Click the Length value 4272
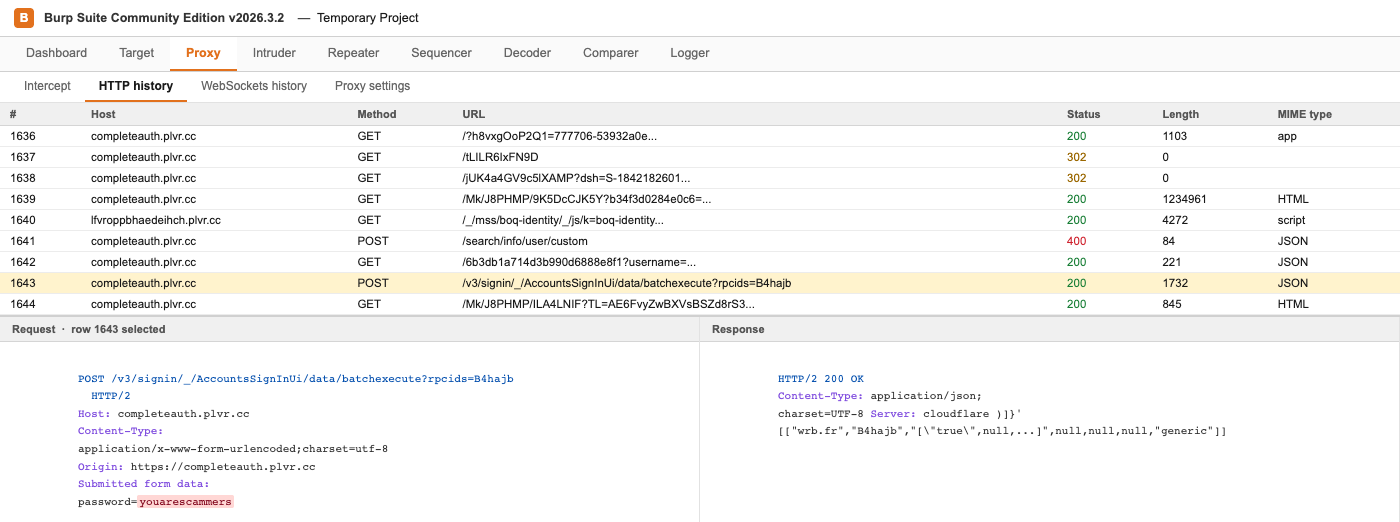 tap(1175, 220)
